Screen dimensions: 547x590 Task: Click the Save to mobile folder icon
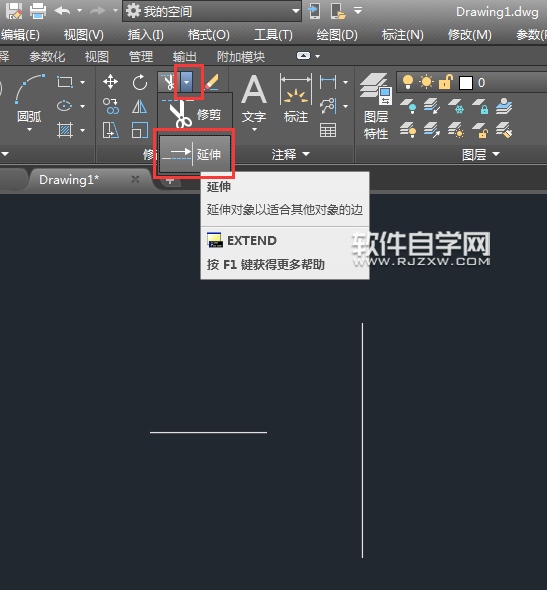(337, 11)
